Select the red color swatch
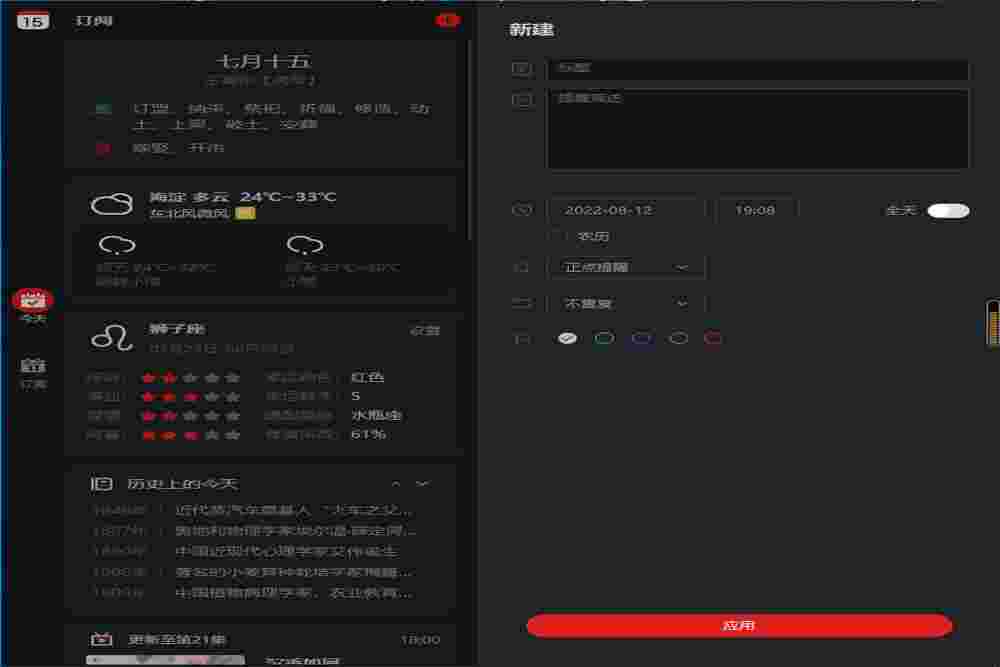The height and width of the screenshot is (667, 1000). 713,338
